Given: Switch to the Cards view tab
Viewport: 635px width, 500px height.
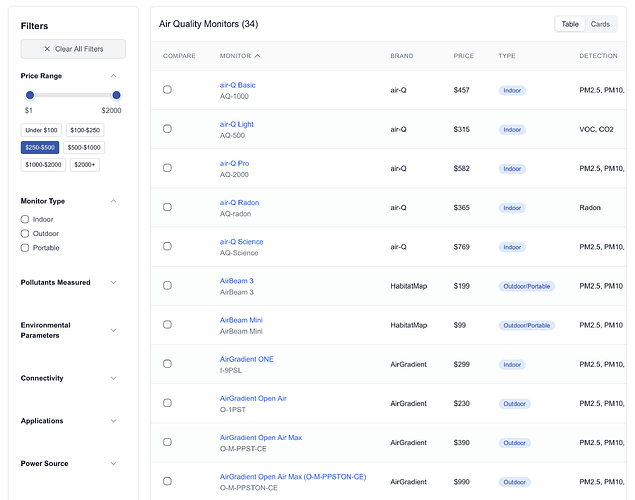Looking at the screenshot, I should (600, 24).
